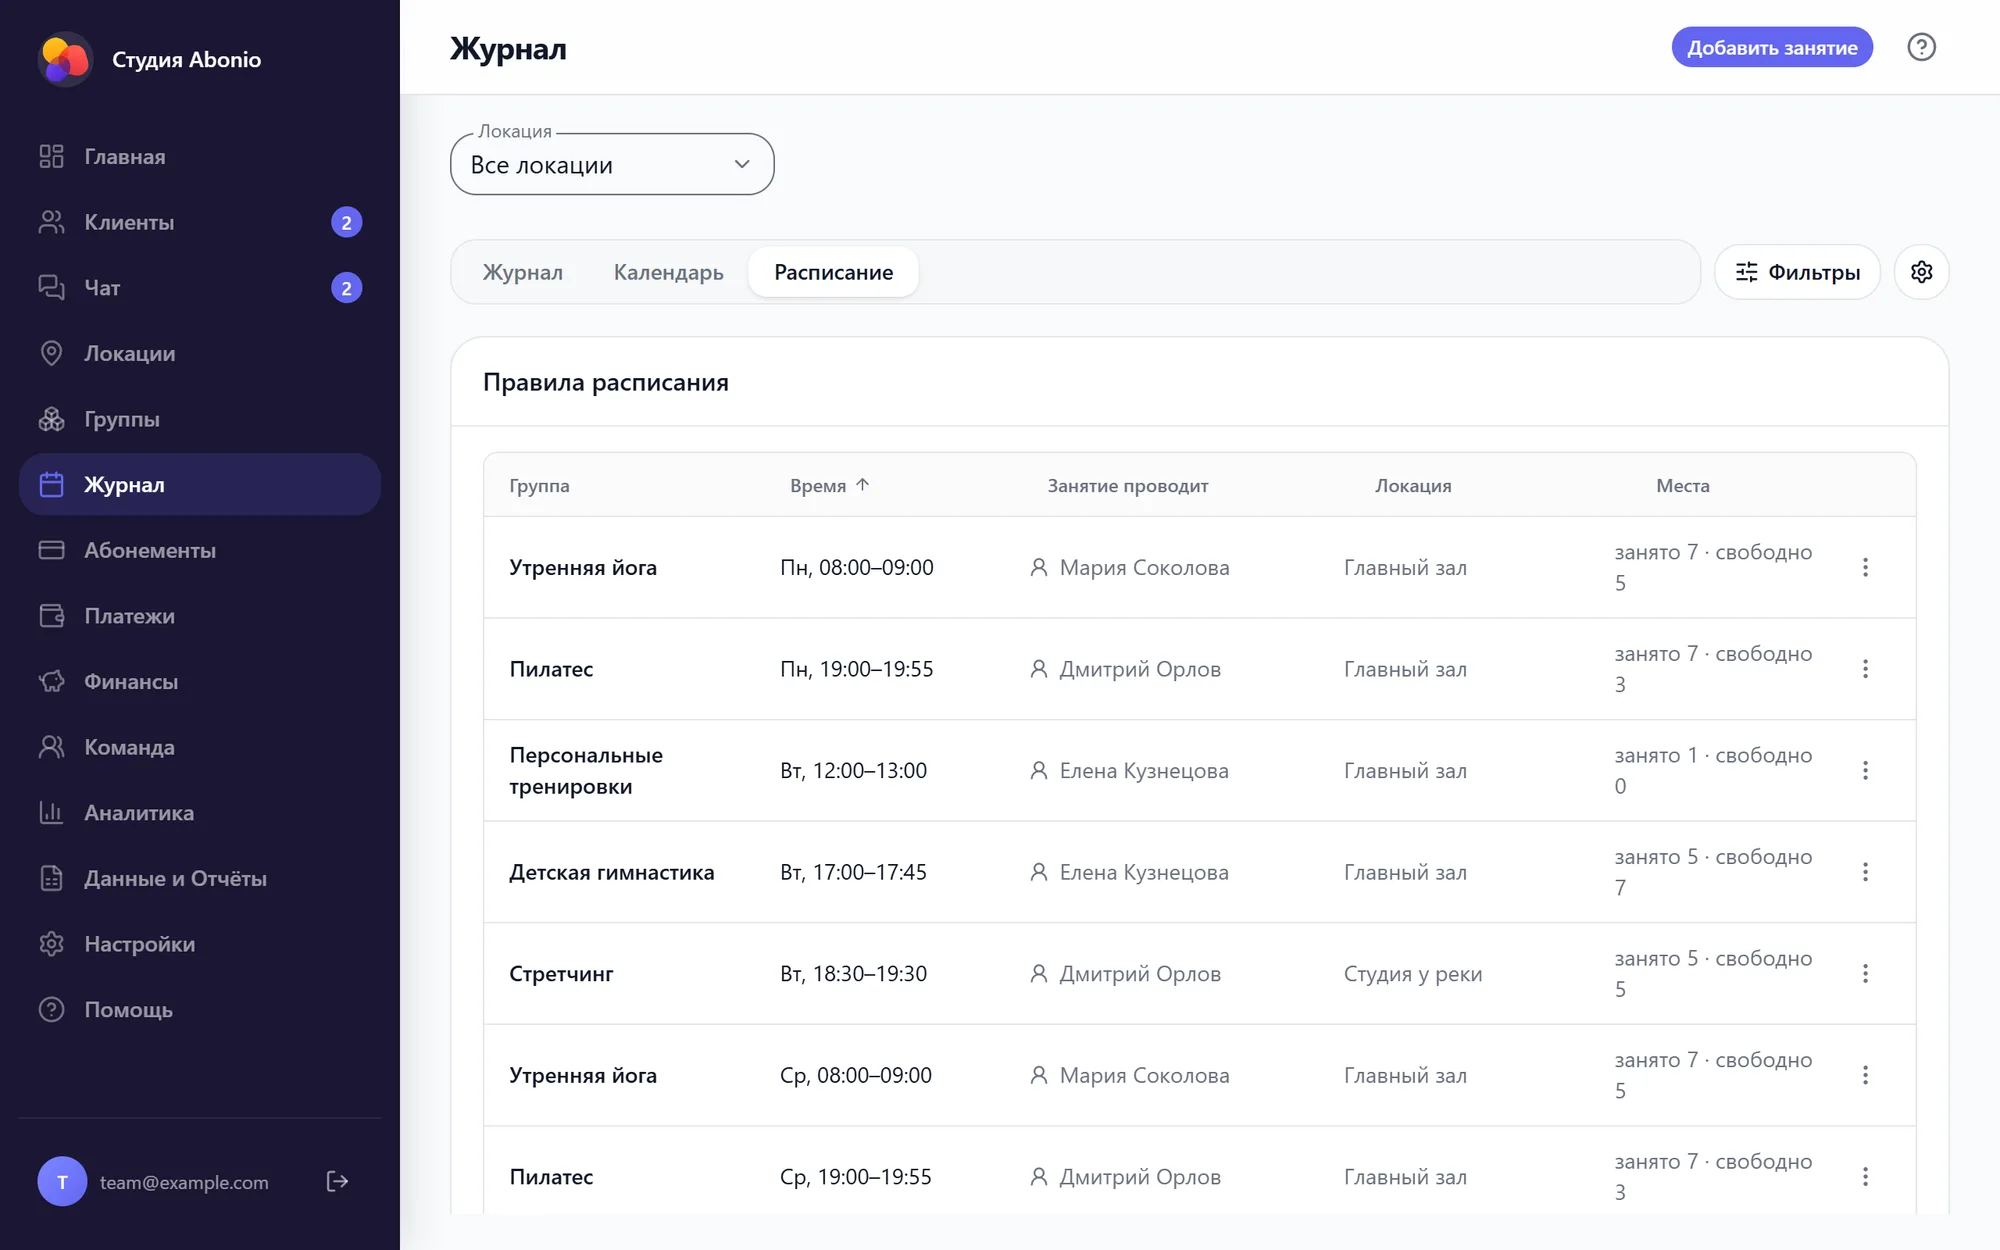Screen dimensions: 2000x1250
Task: Open options menu for Утренняя йога Пн row
Action: click(1865, 567)
